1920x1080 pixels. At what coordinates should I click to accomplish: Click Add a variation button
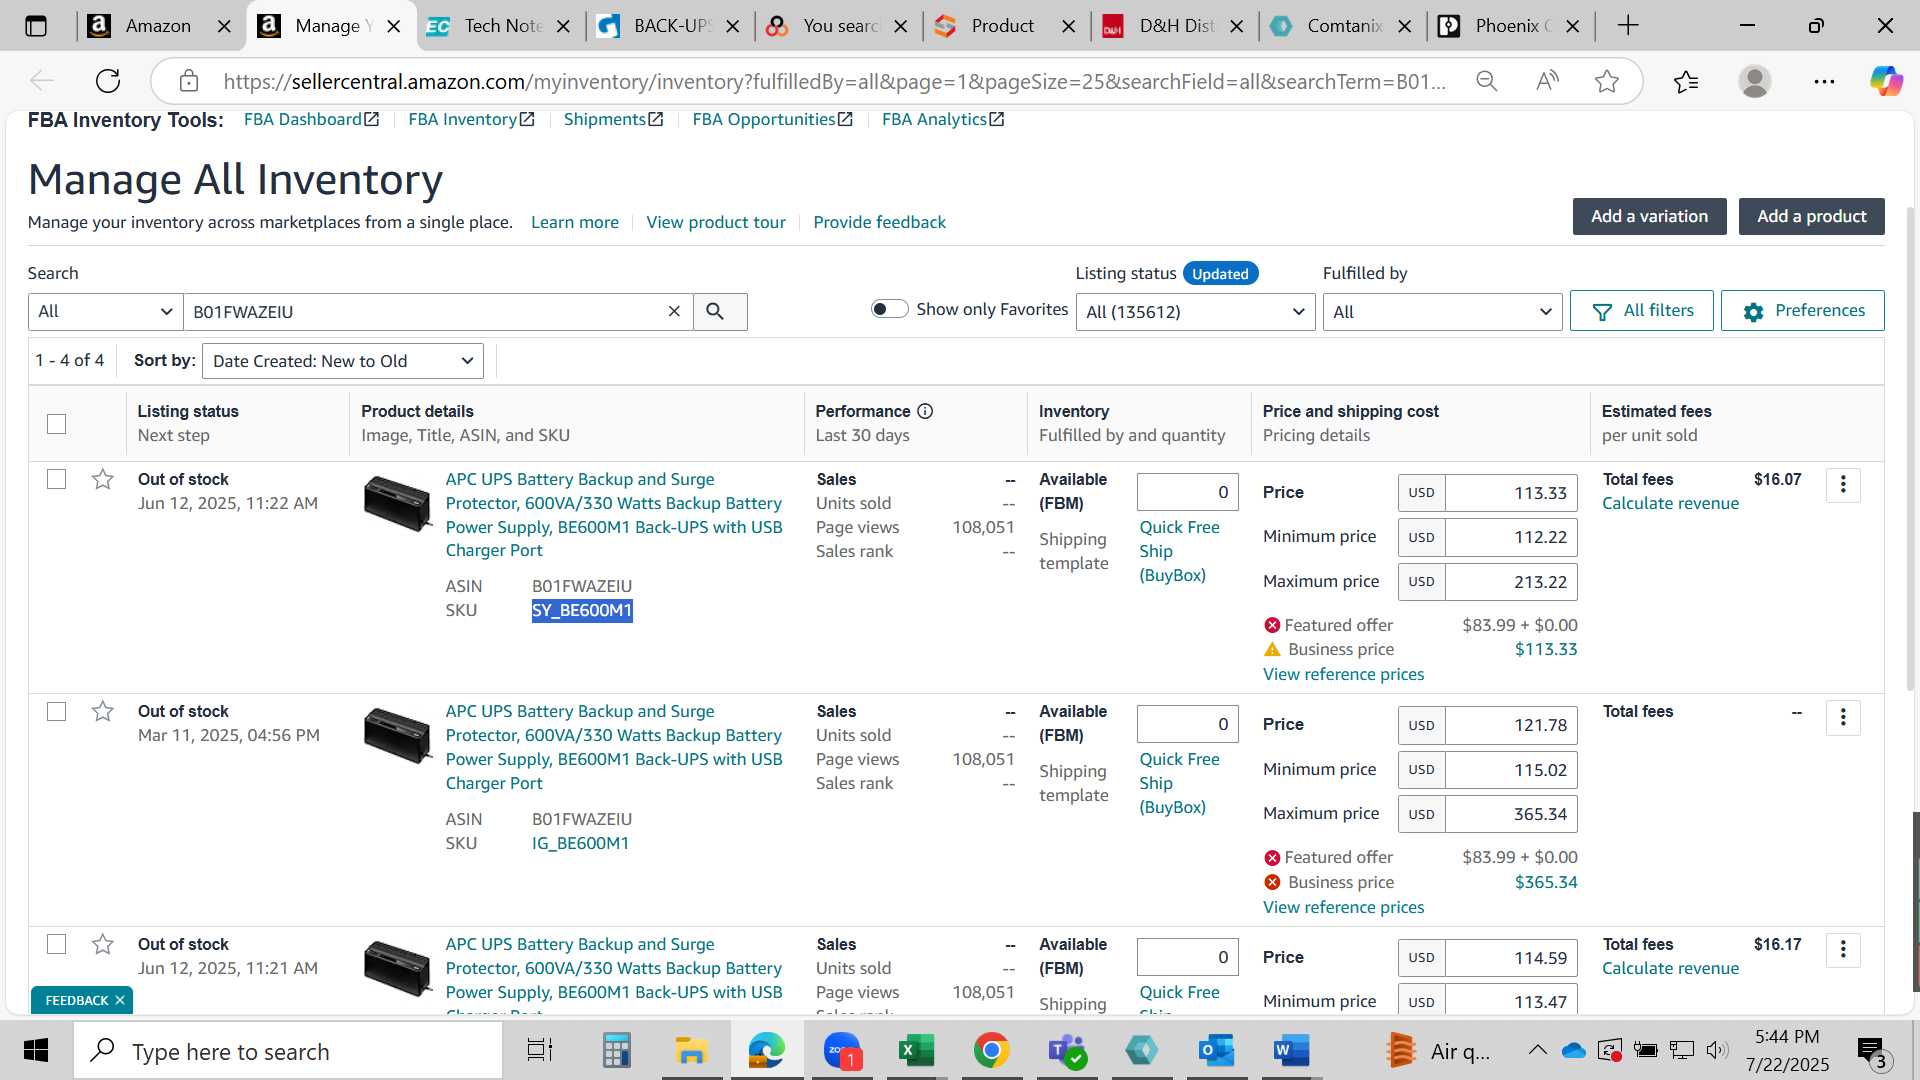(x=1649, y=216)
